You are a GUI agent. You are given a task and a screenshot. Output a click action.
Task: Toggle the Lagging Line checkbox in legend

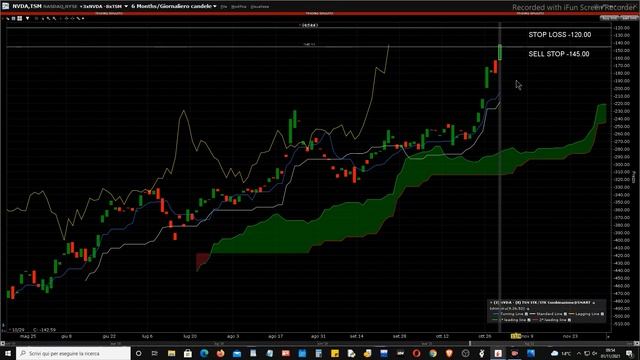click(x=602, y=314)
